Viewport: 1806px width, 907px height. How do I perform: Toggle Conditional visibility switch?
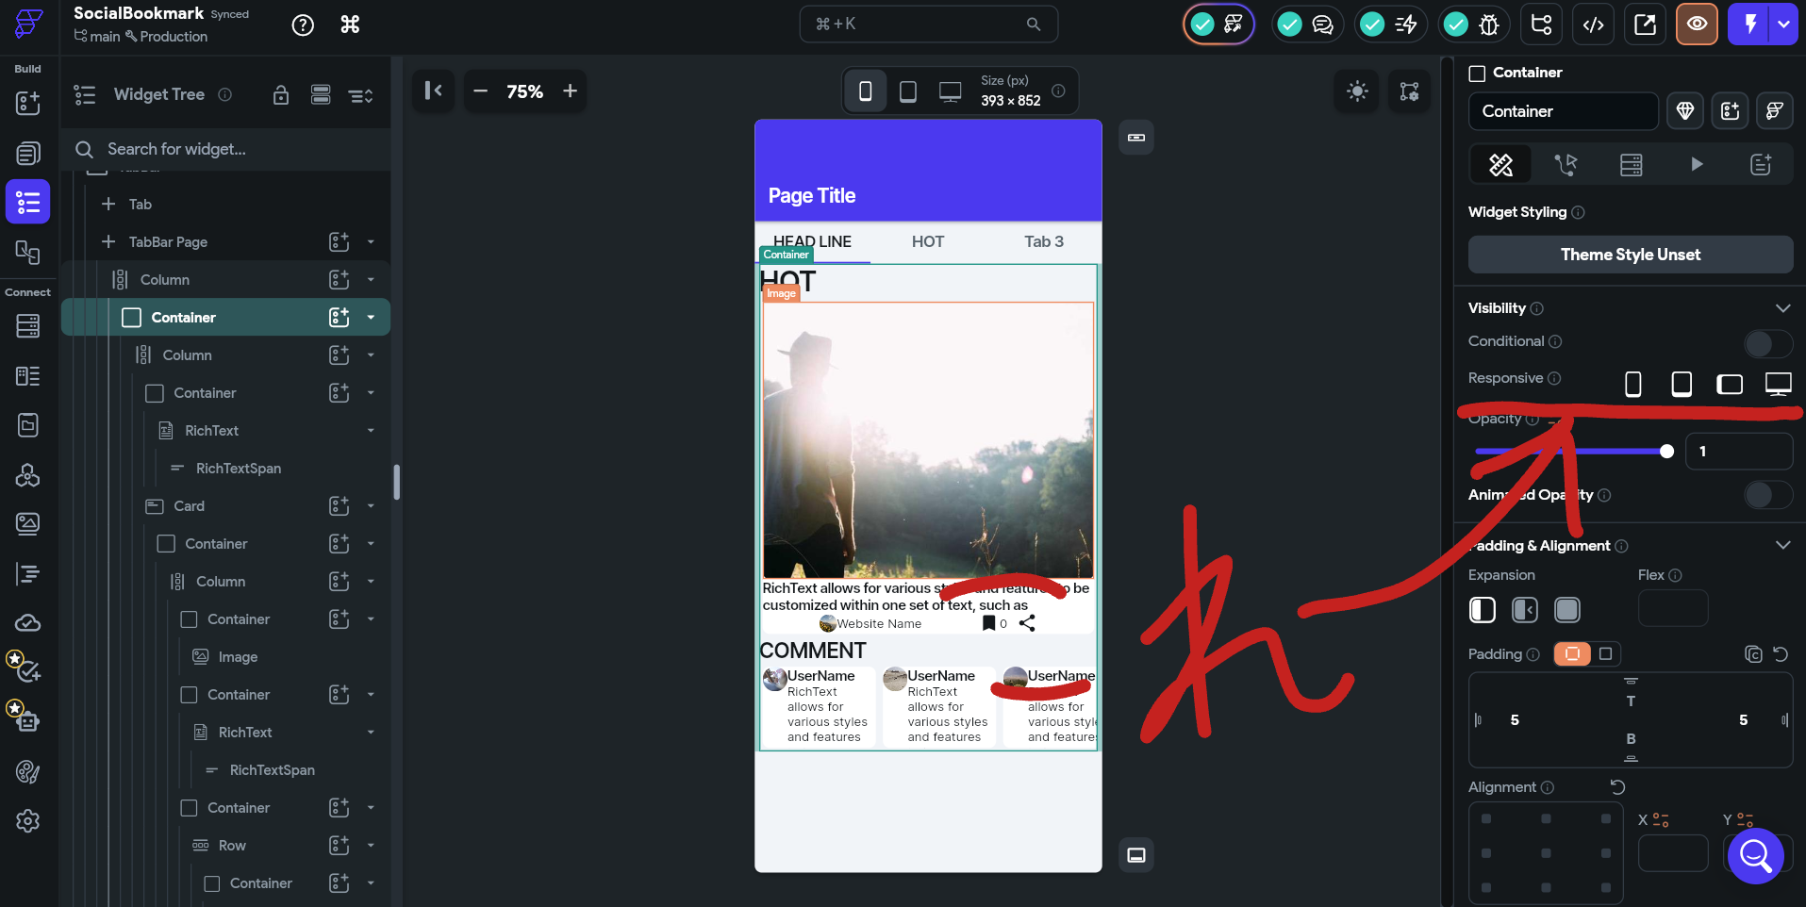click(x=1768, y=344)
